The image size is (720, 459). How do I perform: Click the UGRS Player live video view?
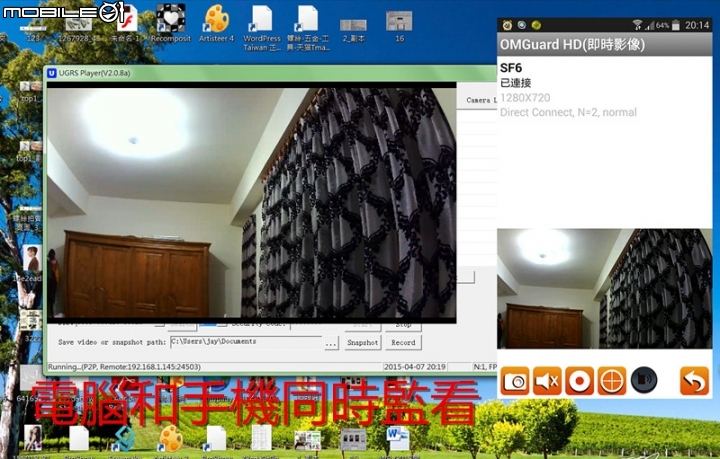[x=252, y=202]
